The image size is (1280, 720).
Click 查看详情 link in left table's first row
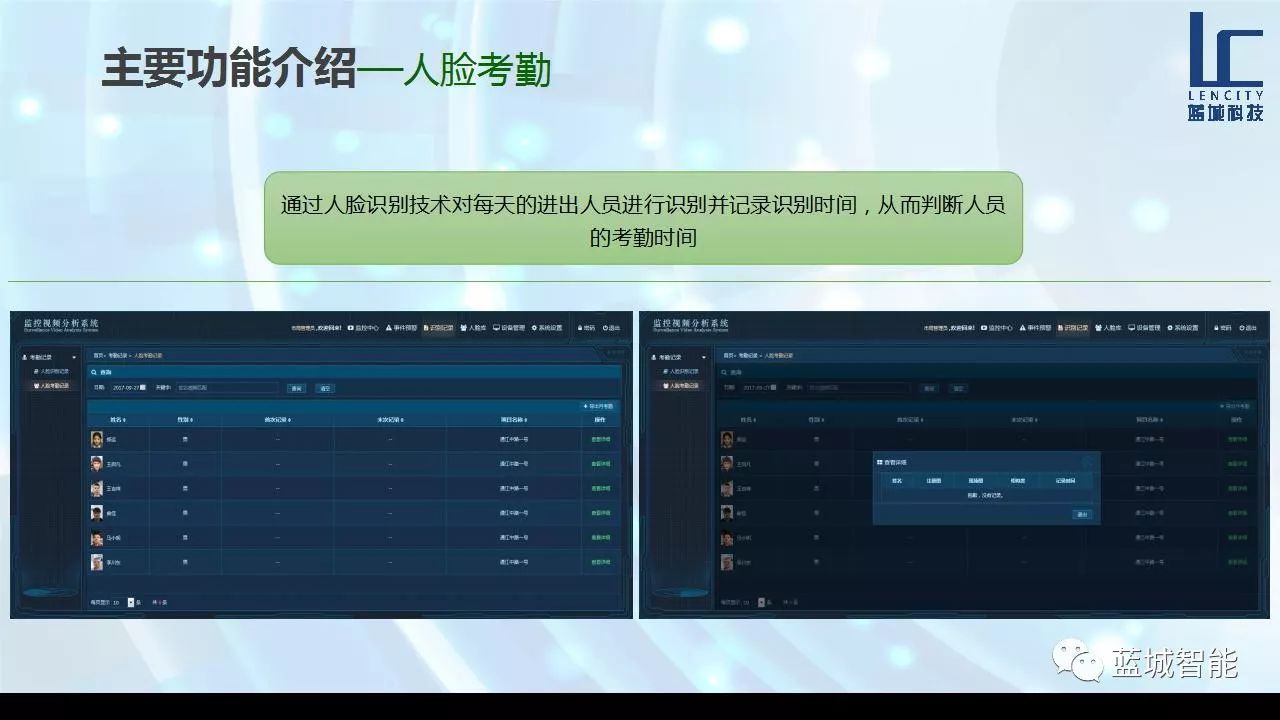coord(600,440)
